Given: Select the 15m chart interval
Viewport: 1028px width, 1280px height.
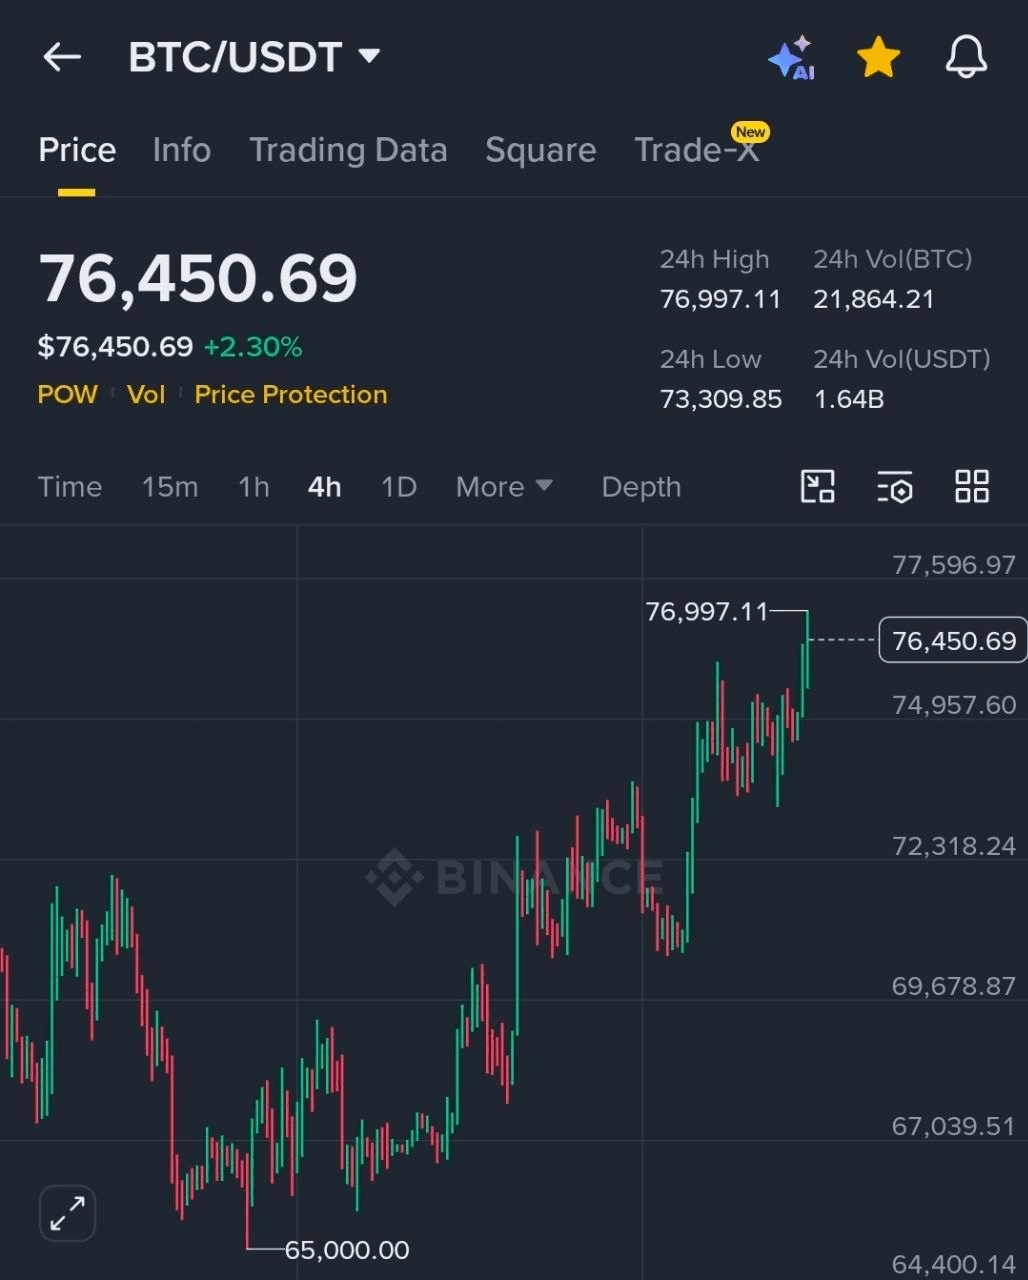Looking at the screenshot, I should coord(170,487).
